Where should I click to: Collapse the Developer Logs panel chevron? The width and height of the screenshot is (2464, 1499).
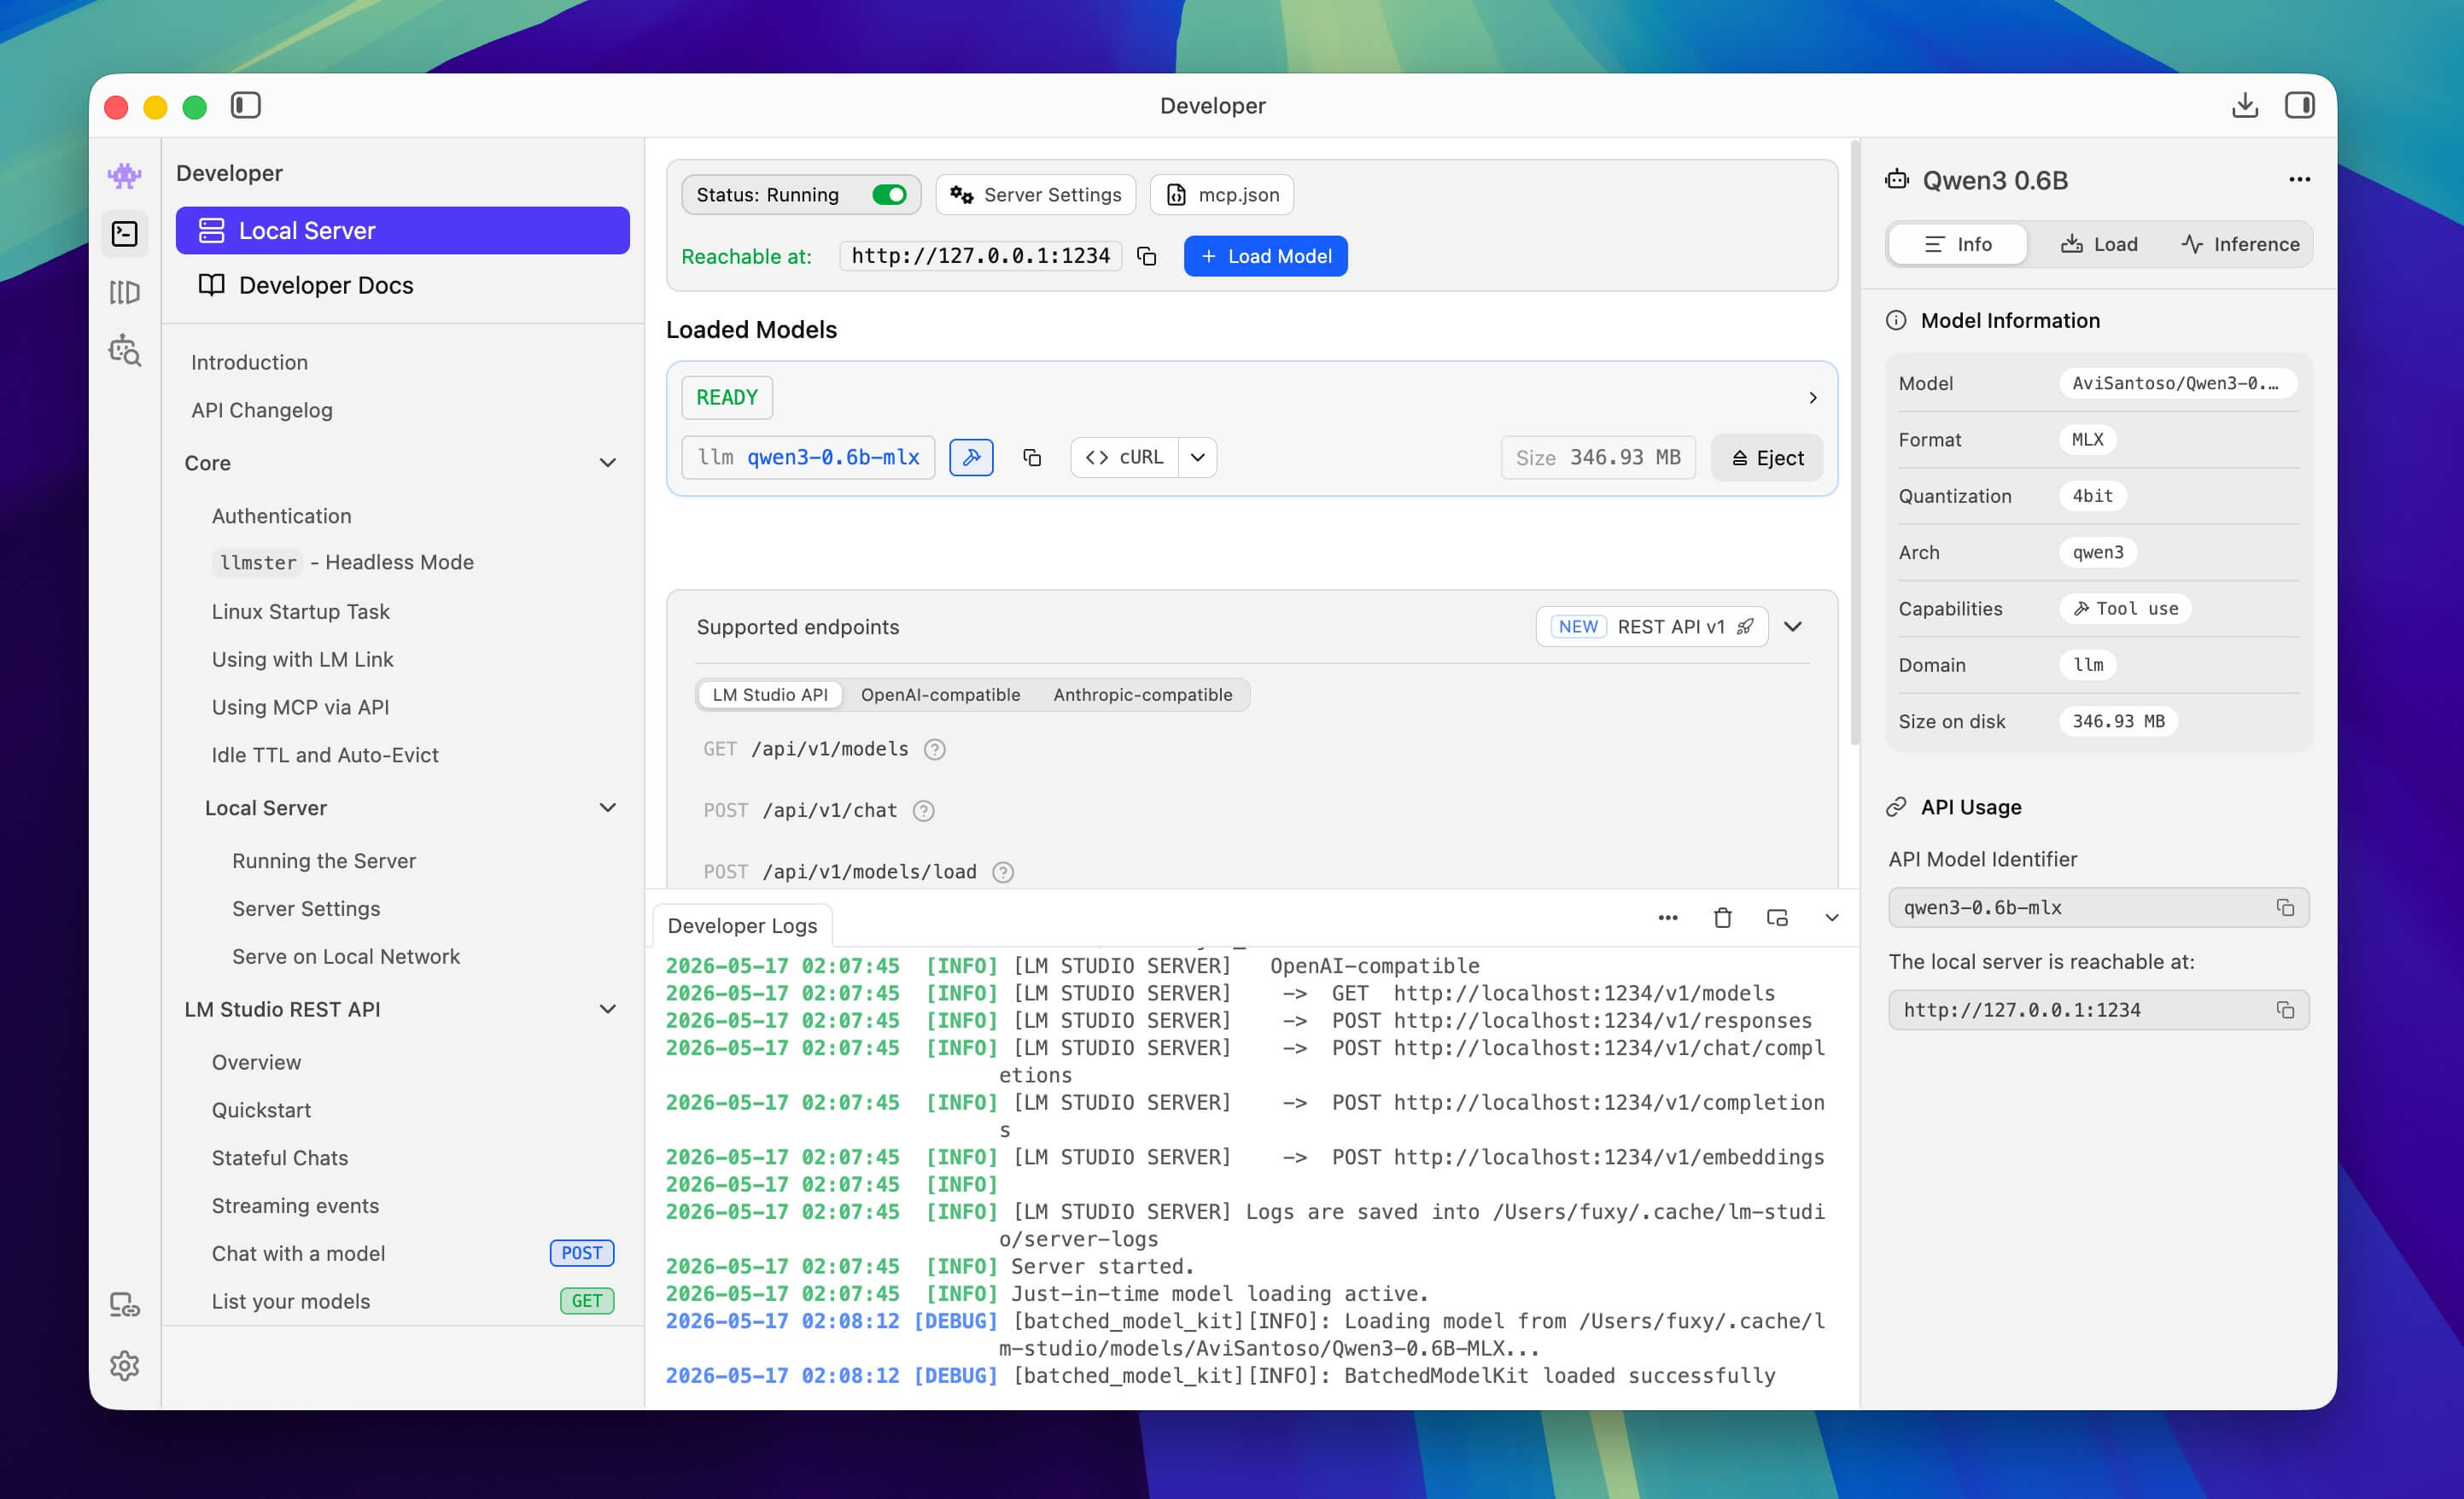[x=1831, y=917]
